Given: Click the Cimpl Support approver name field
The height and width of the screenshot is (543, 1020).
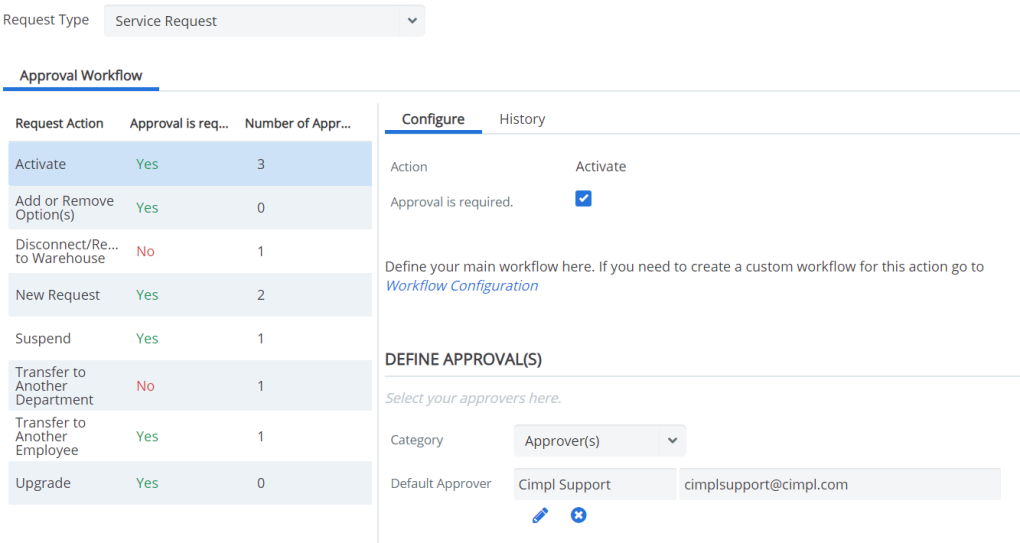Looking at the screenshot, I should click(595, 484).
